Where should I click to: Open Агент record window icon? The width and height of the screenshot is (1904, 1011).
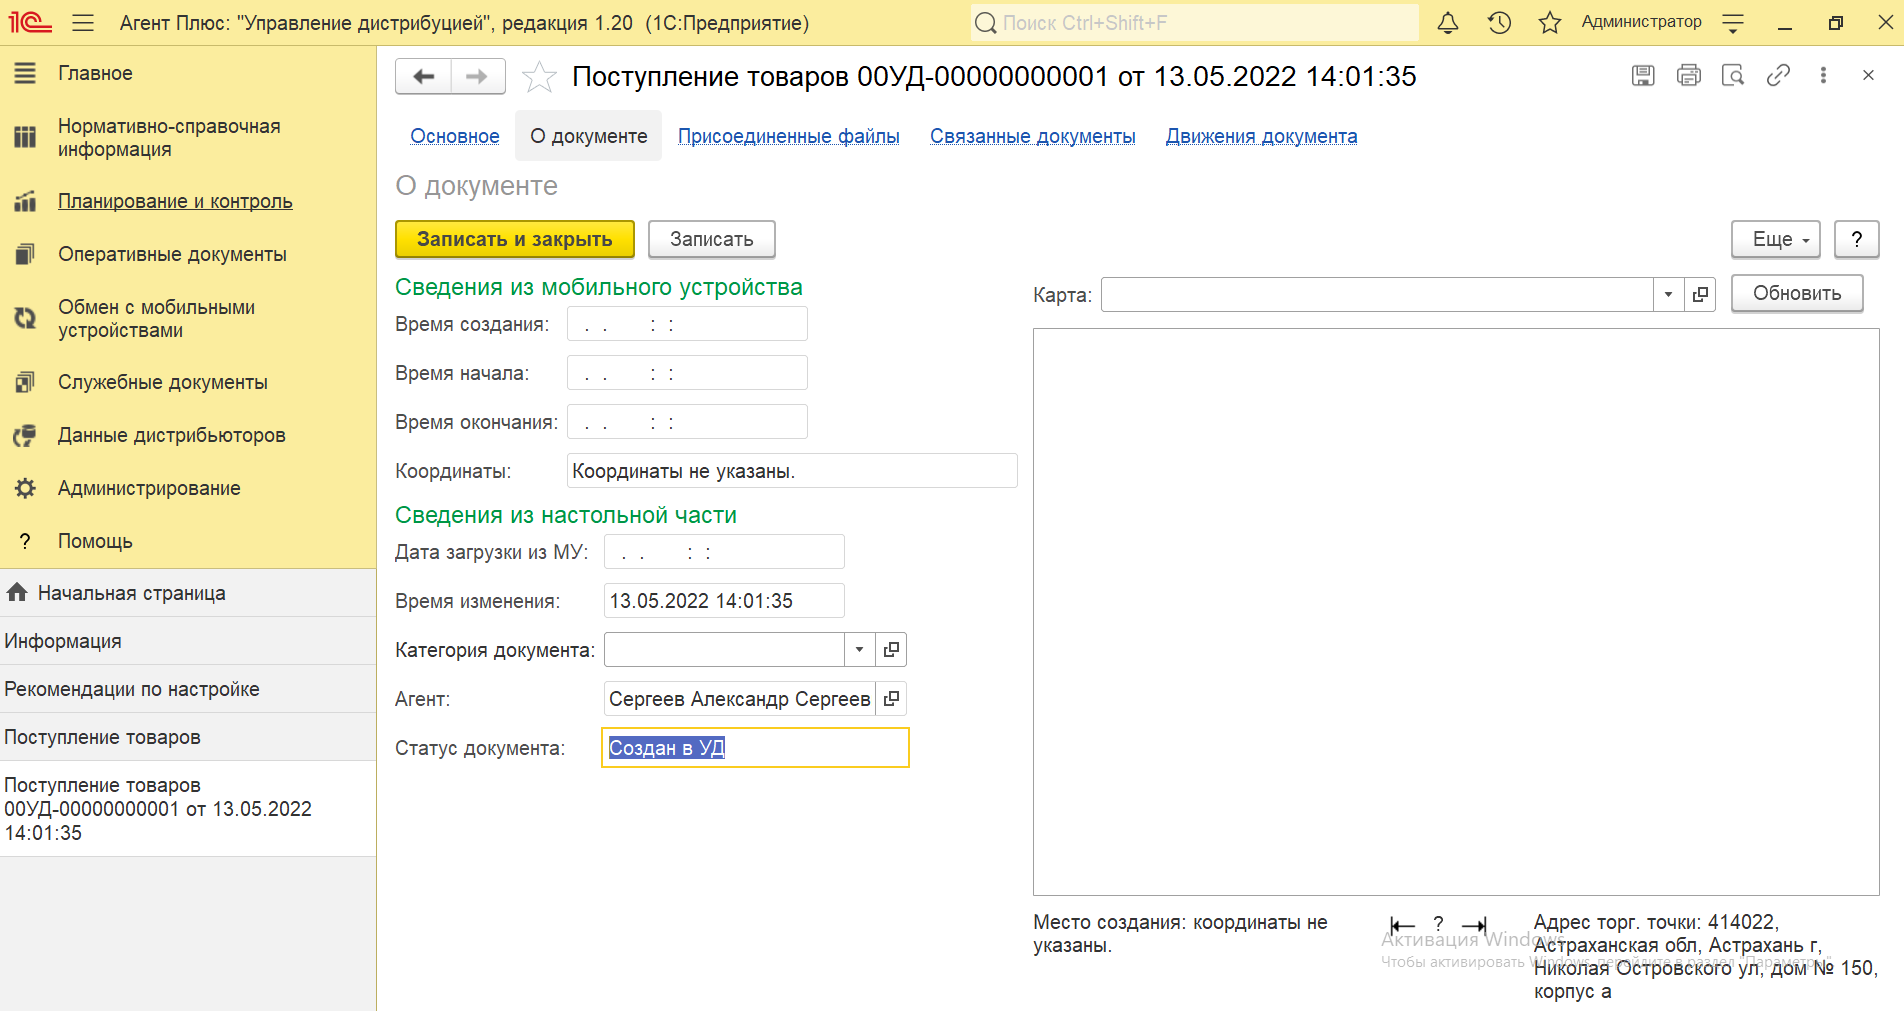pyautogui.click(x=891, y=699)
